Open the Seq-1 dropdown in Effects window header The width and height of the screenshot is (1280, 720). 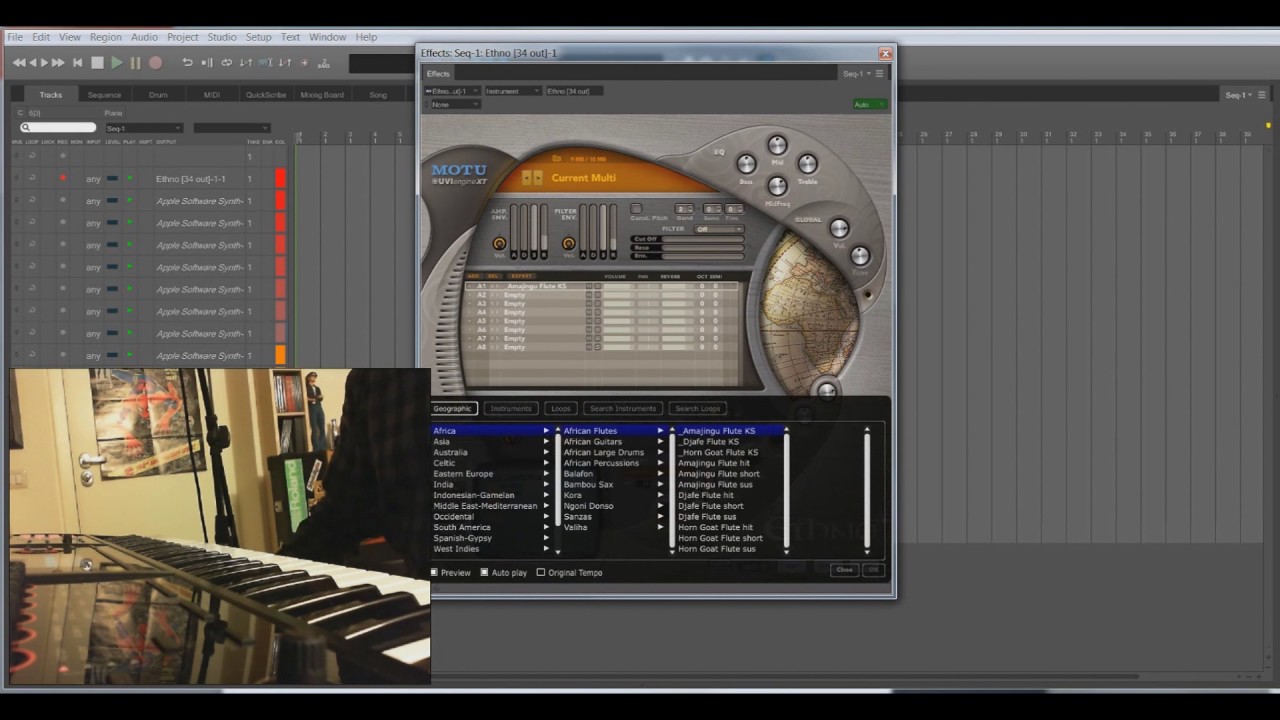tap(855, 73)
